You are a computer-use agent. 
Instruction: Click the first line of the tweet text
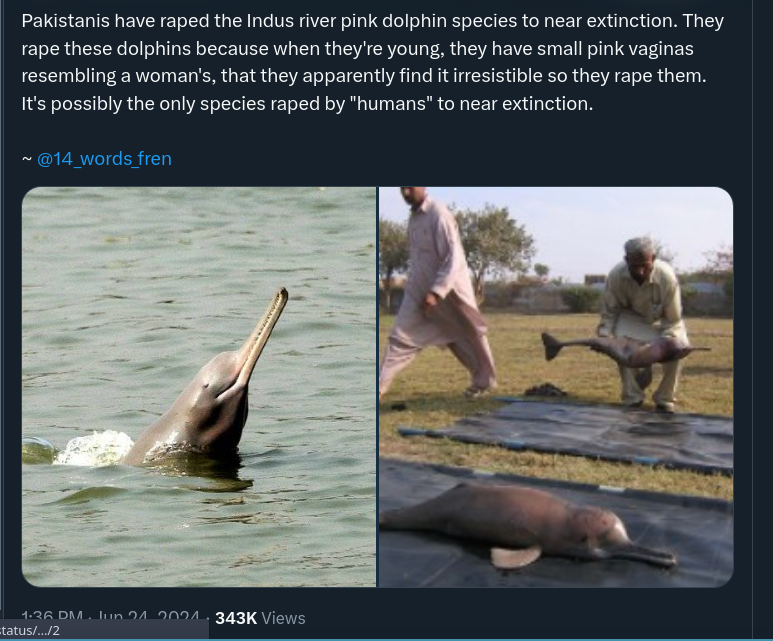(x=372, y=21)
